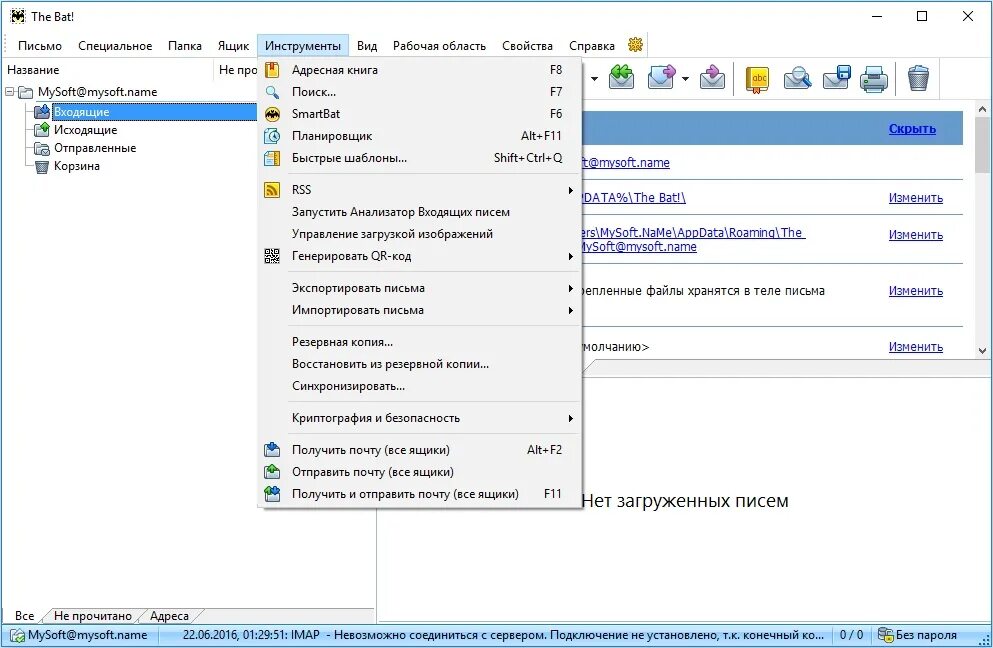Click the Получить почту icon
This screenshot has height=648, width=993.
pyautogui.click(x=272, y=450)
